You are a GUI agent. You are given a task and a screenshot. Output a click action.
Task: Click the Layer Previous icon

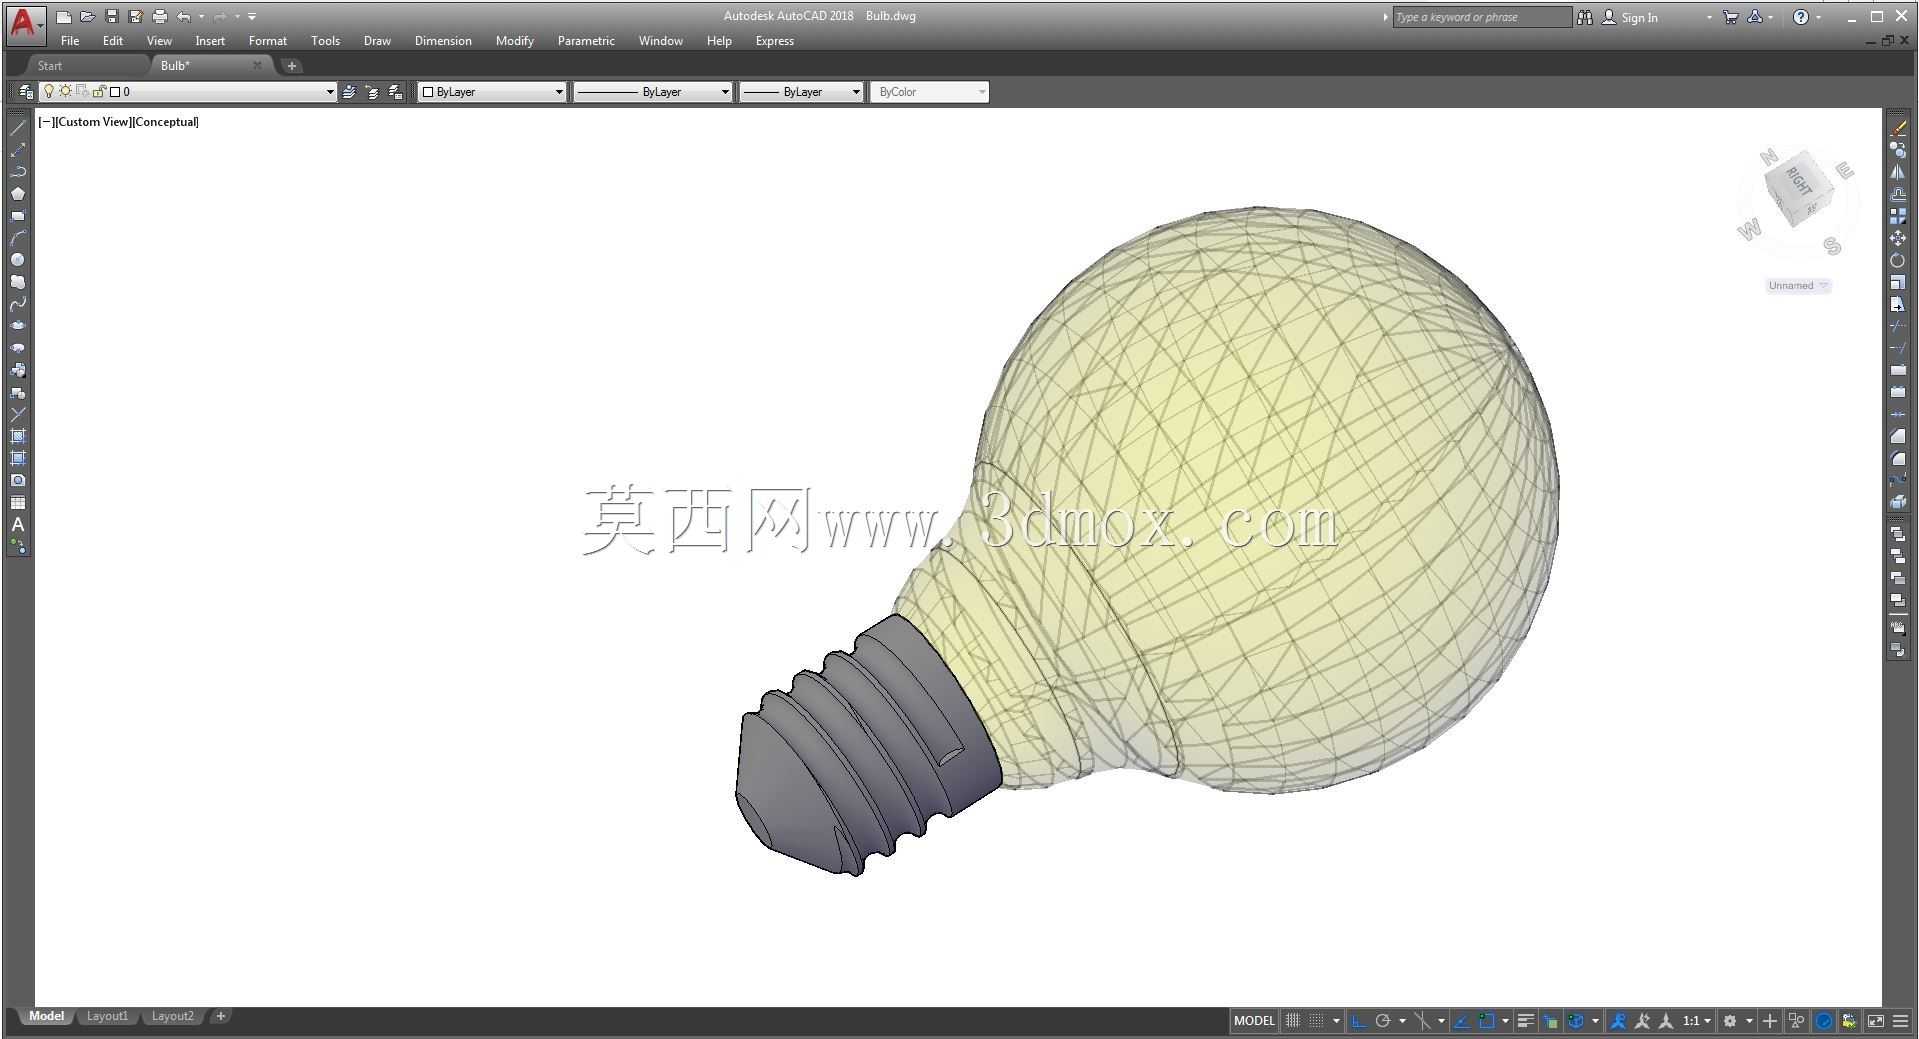[372, 92]
